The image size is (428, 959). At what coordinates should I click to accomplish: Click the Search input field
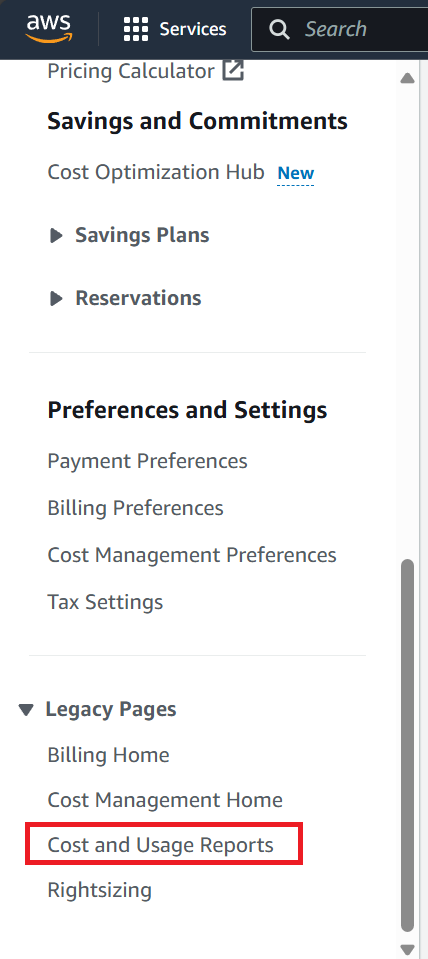(340, 29)
